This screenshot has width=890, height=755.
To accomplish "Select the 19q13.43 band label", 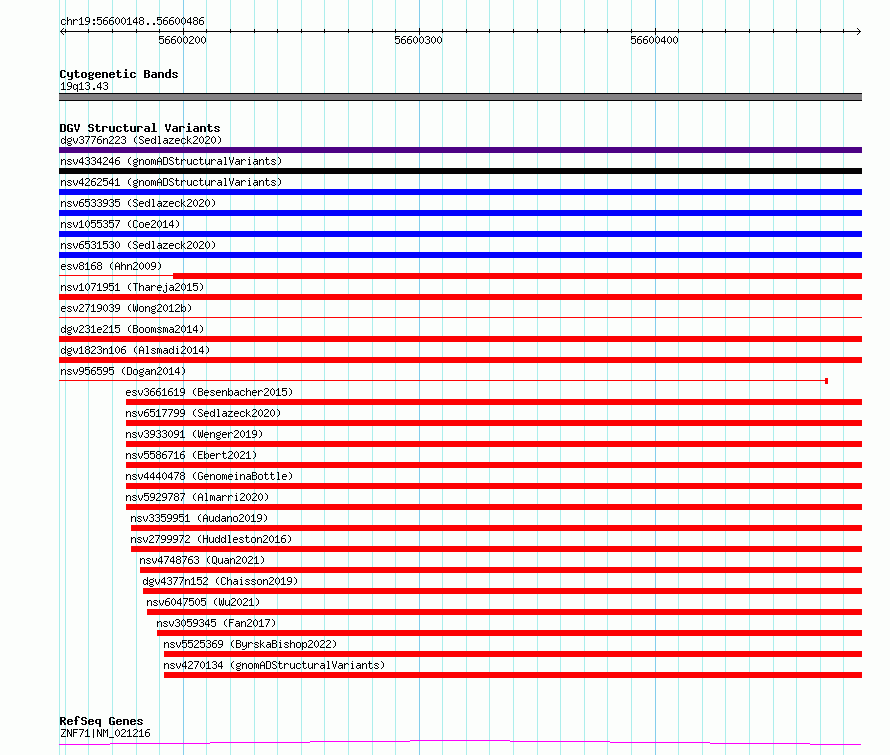I will tap(84, 86).
